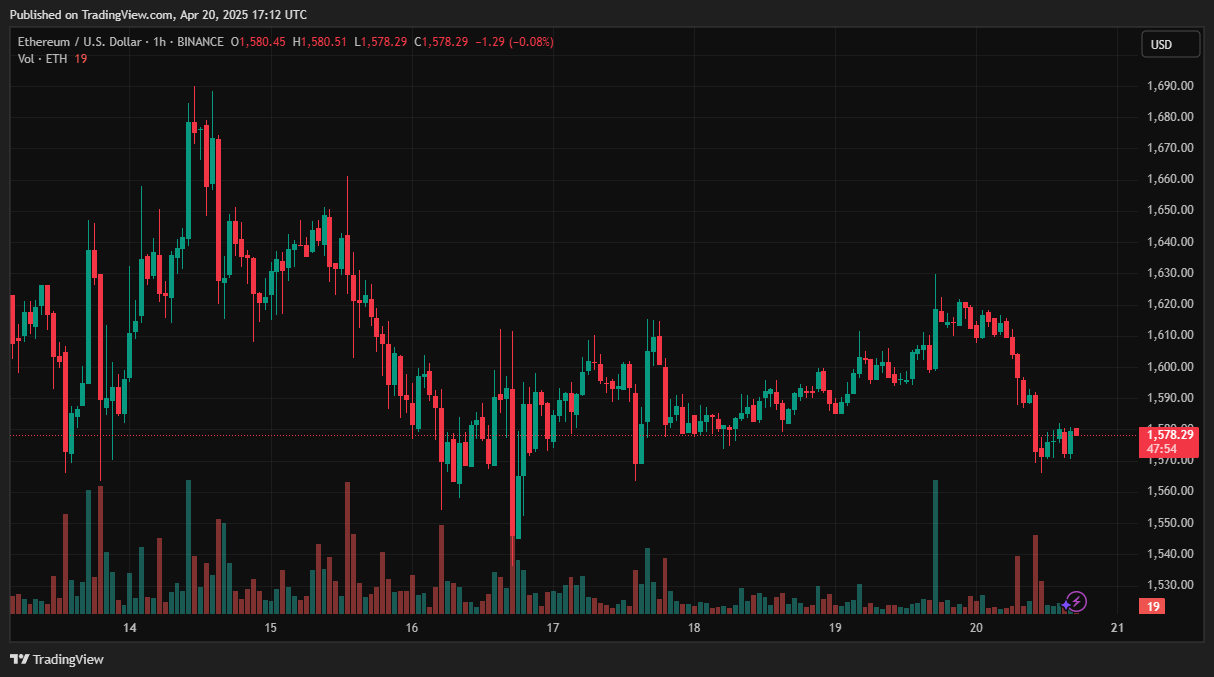The image size is (1214, 677).
Task: Click date label 14 on time axis
Action: pyautogui.click(x=129, y=628)
